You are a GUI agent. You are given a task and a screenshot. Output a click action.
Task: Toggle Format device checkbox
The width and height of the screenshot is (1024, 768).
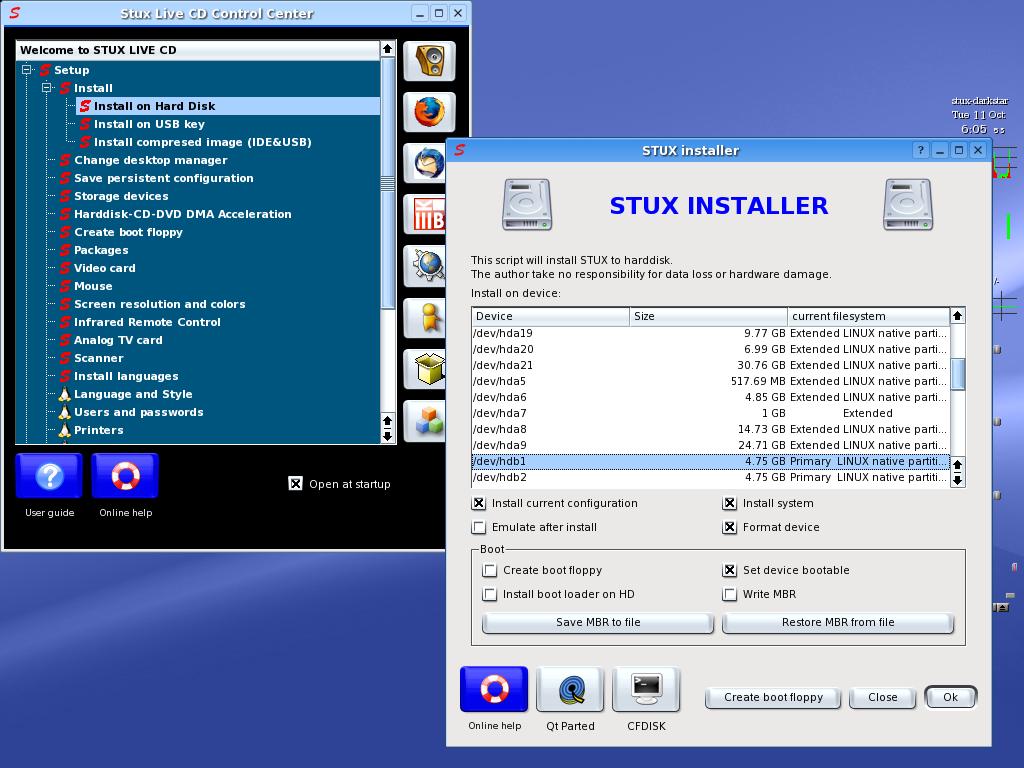point(729,527)
